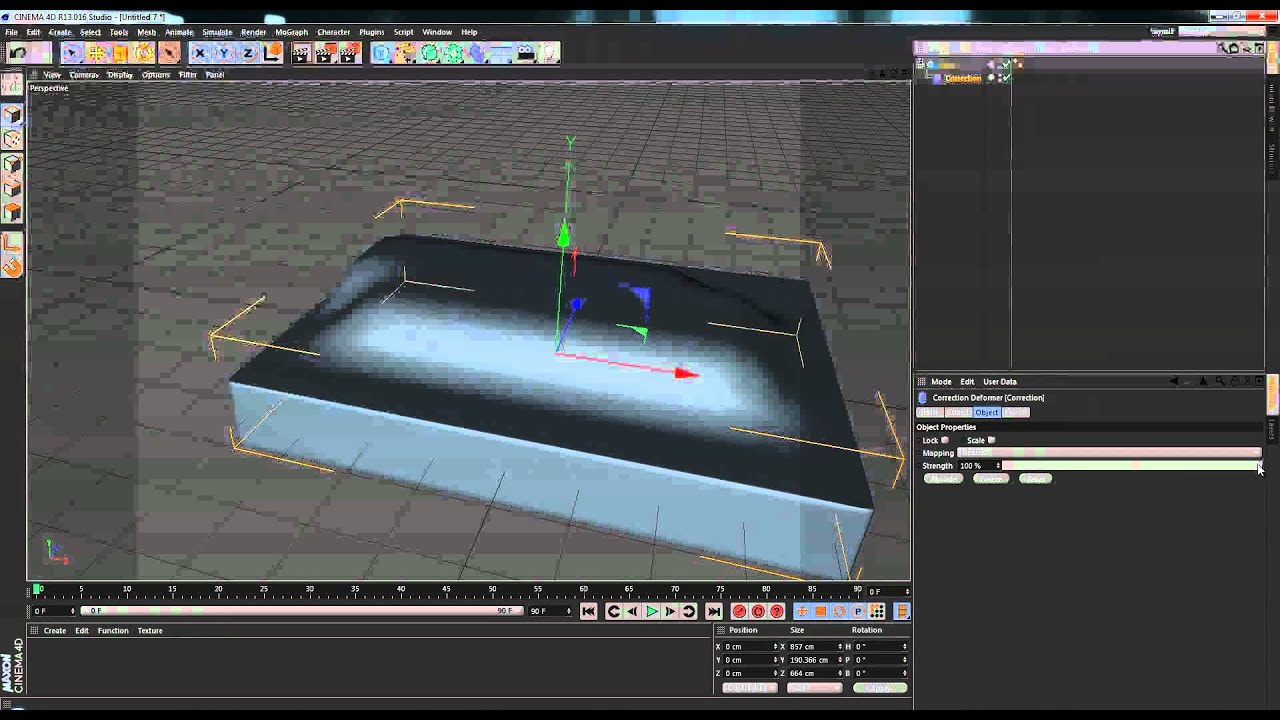Open the File menu
Viewport: 1280px width, 720px height.
coord(11,32)
